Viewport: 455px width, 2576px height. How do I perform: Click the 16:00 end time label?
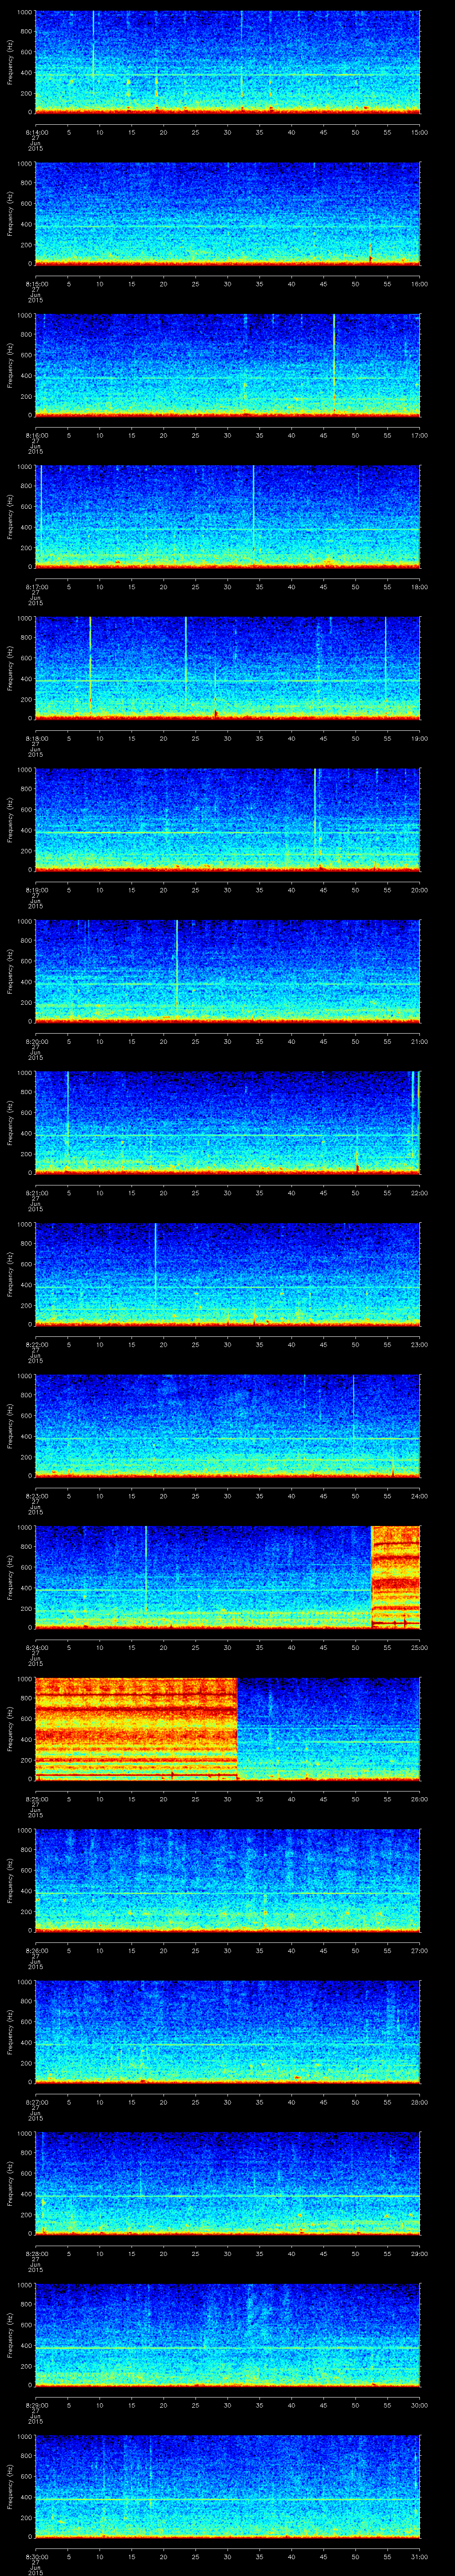click(x=419, y=284)
